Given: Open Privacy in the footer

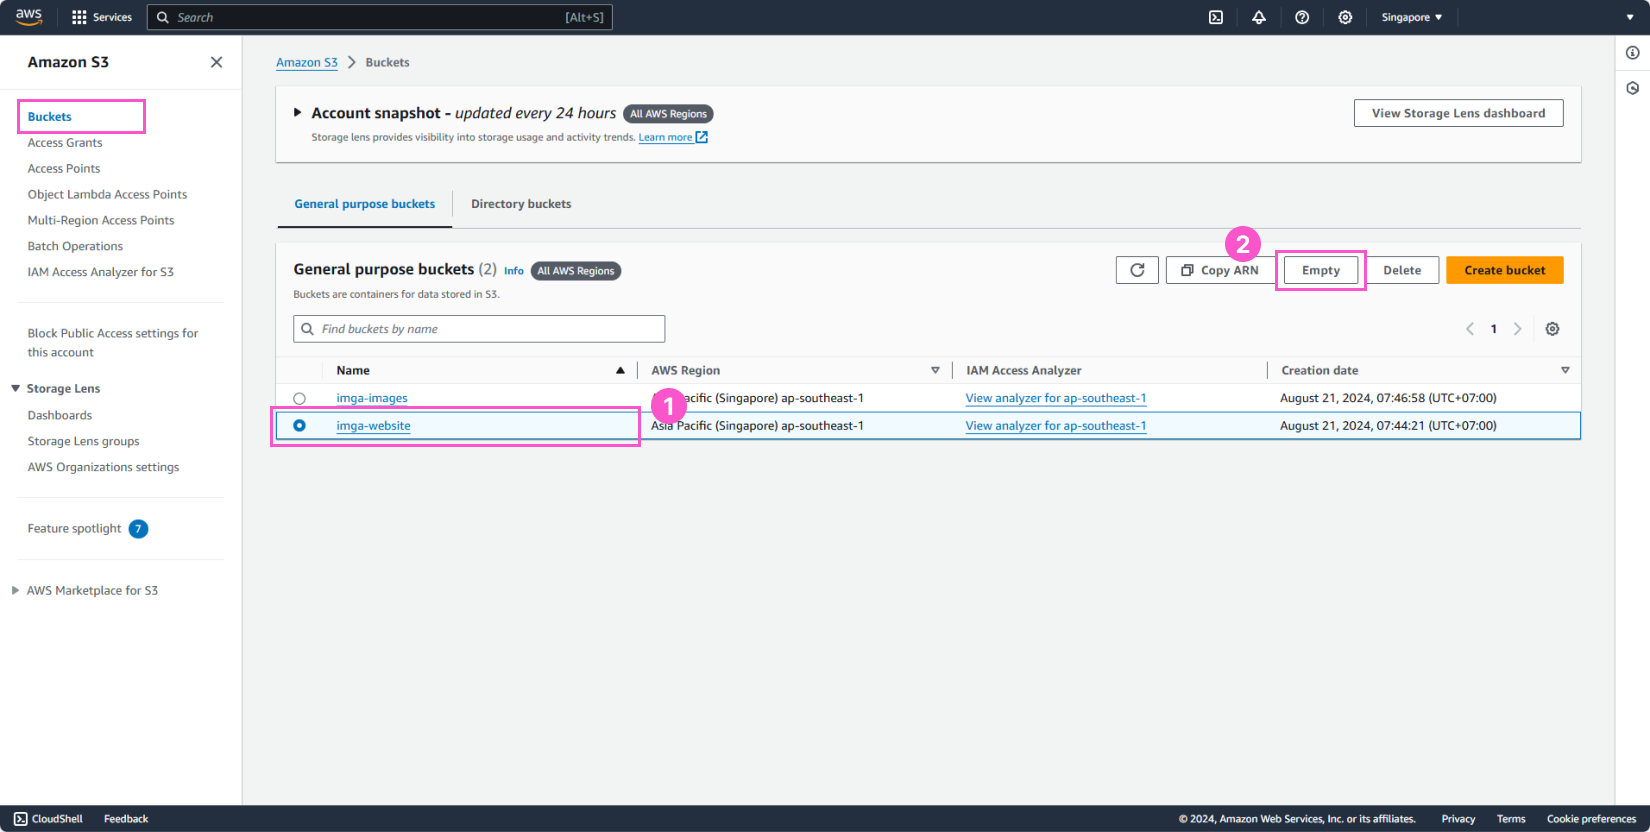Looking at the screenshot, I should click(x=1458, y=819).
